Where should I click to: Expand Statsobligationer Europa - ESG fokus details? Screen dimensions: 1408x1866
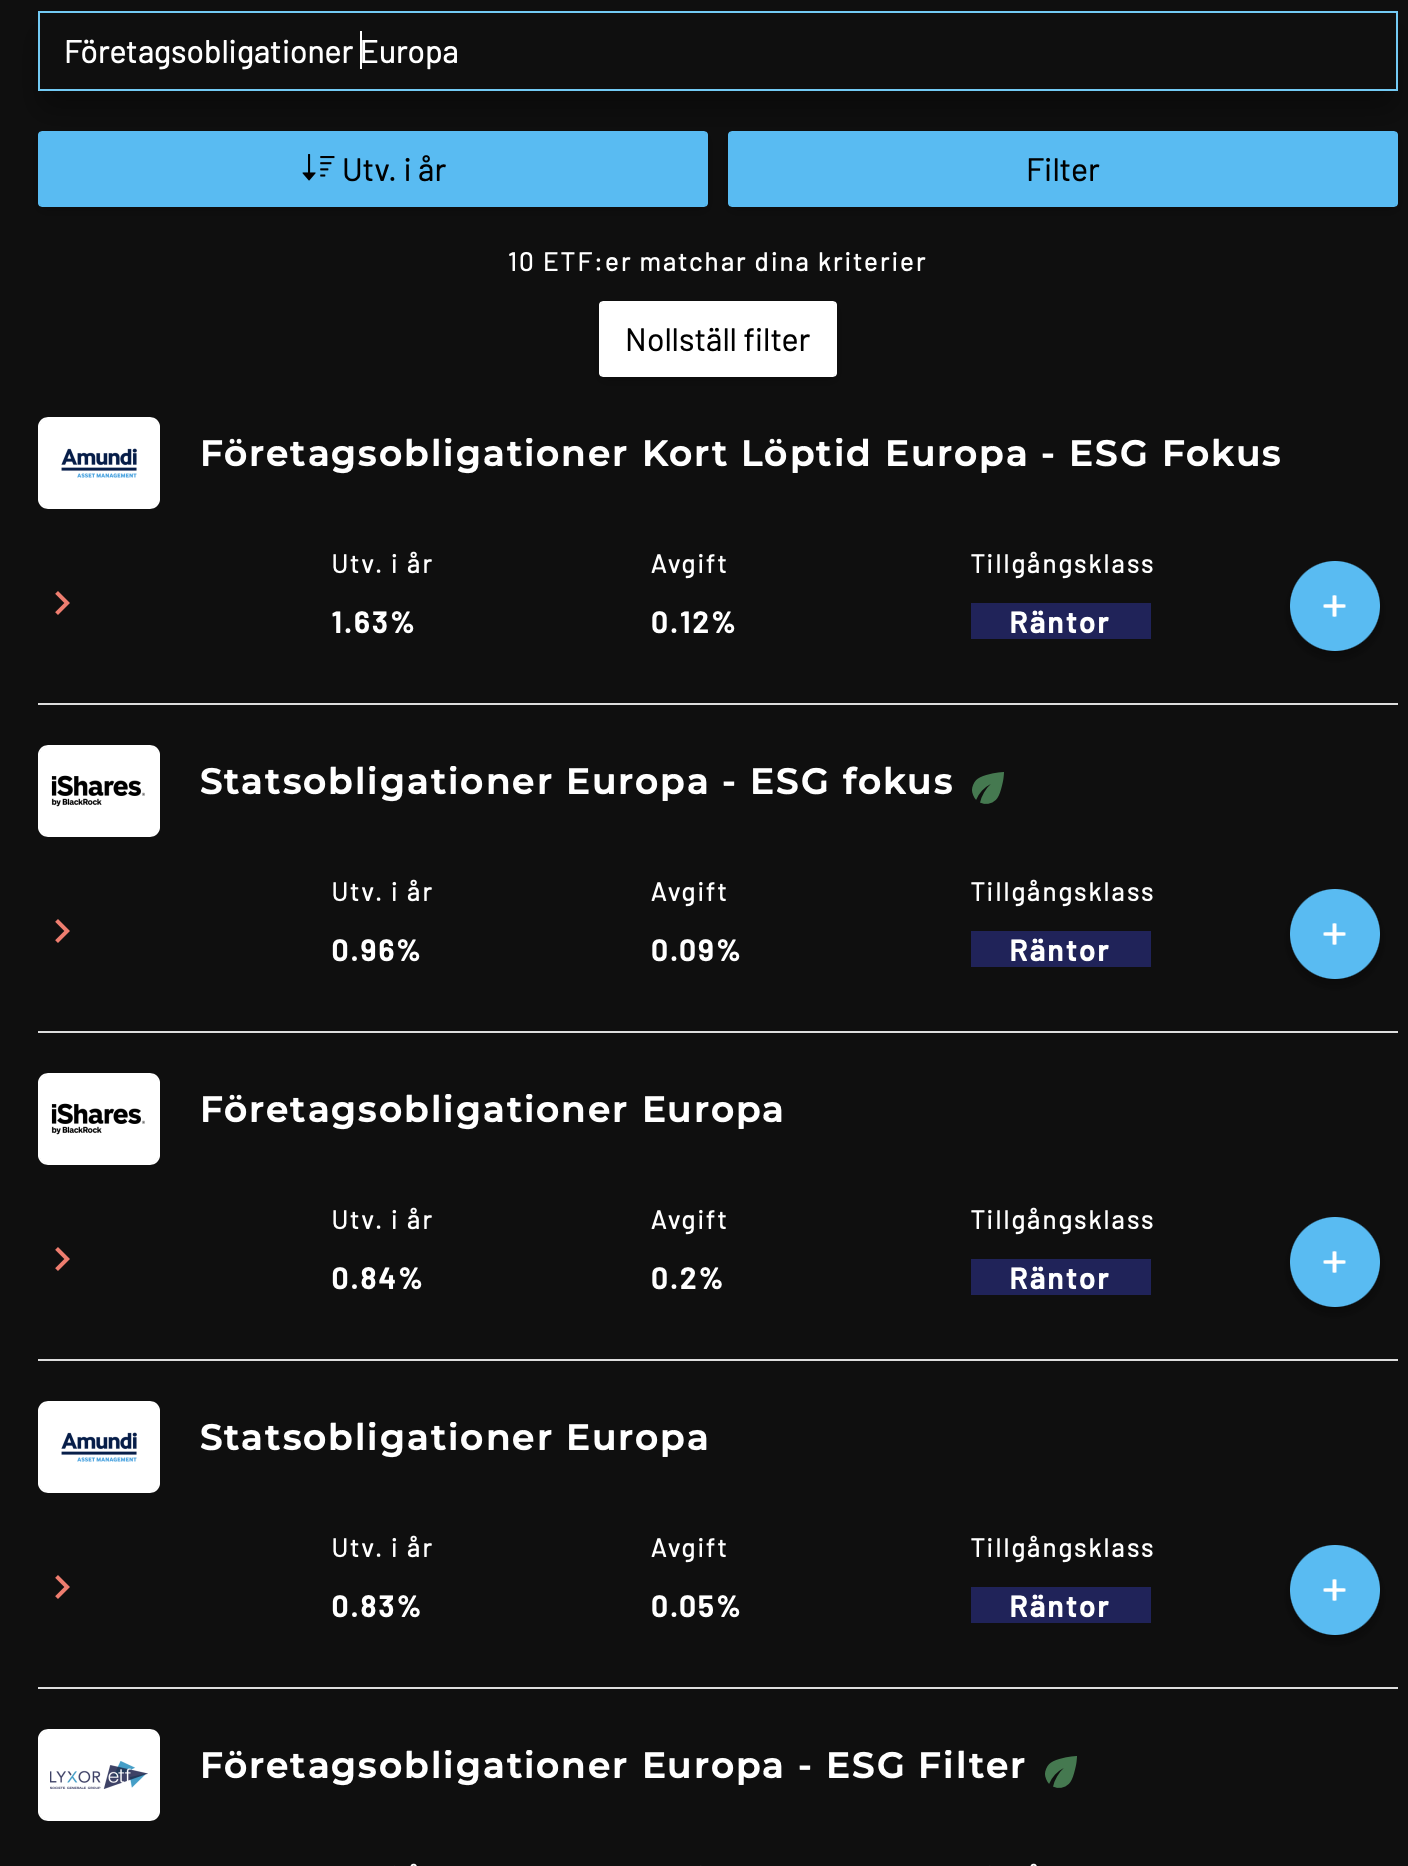pos(62,931)
